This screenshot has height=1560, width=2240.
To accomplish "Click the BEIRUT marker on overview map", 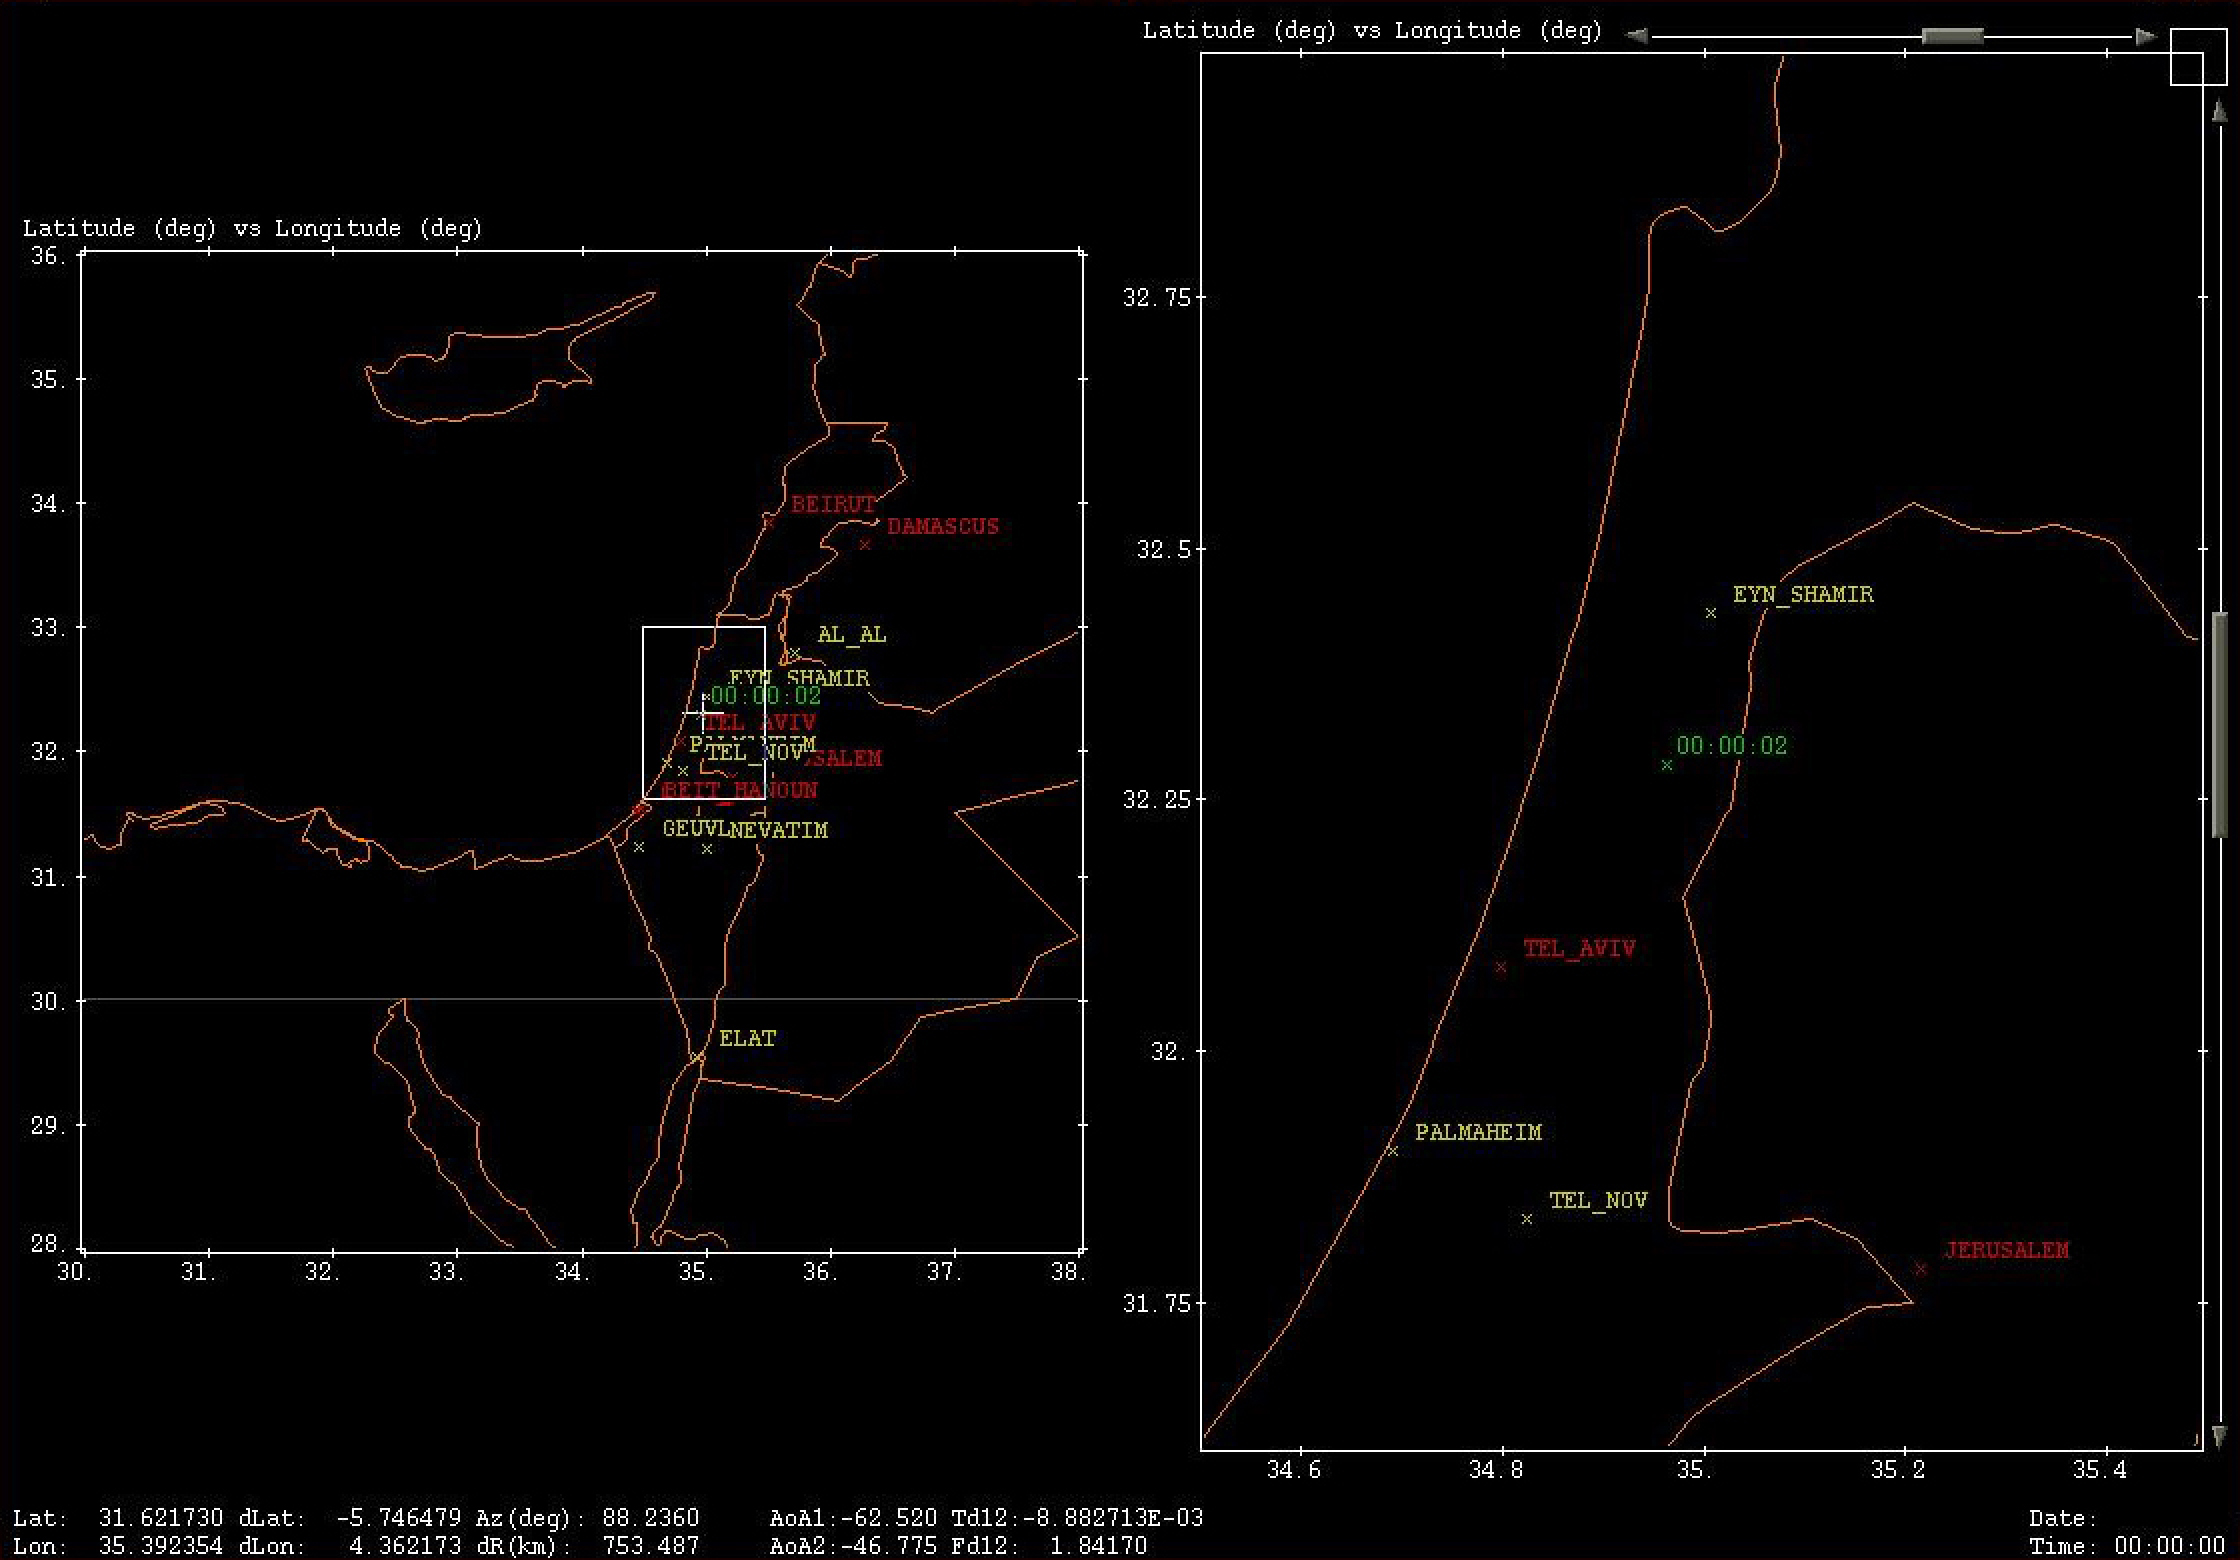I will click(769, 521).
